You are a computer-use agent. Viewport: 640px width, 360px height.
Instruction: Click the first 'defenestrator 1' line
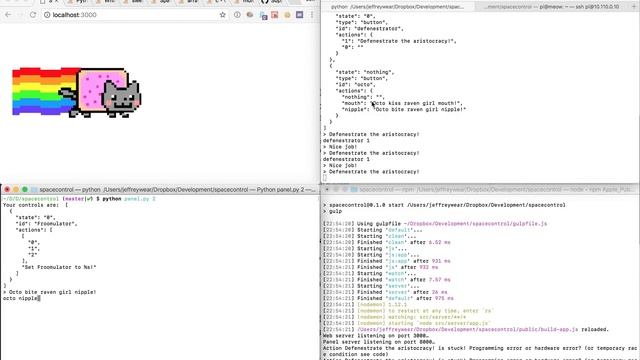pos(346,140)
